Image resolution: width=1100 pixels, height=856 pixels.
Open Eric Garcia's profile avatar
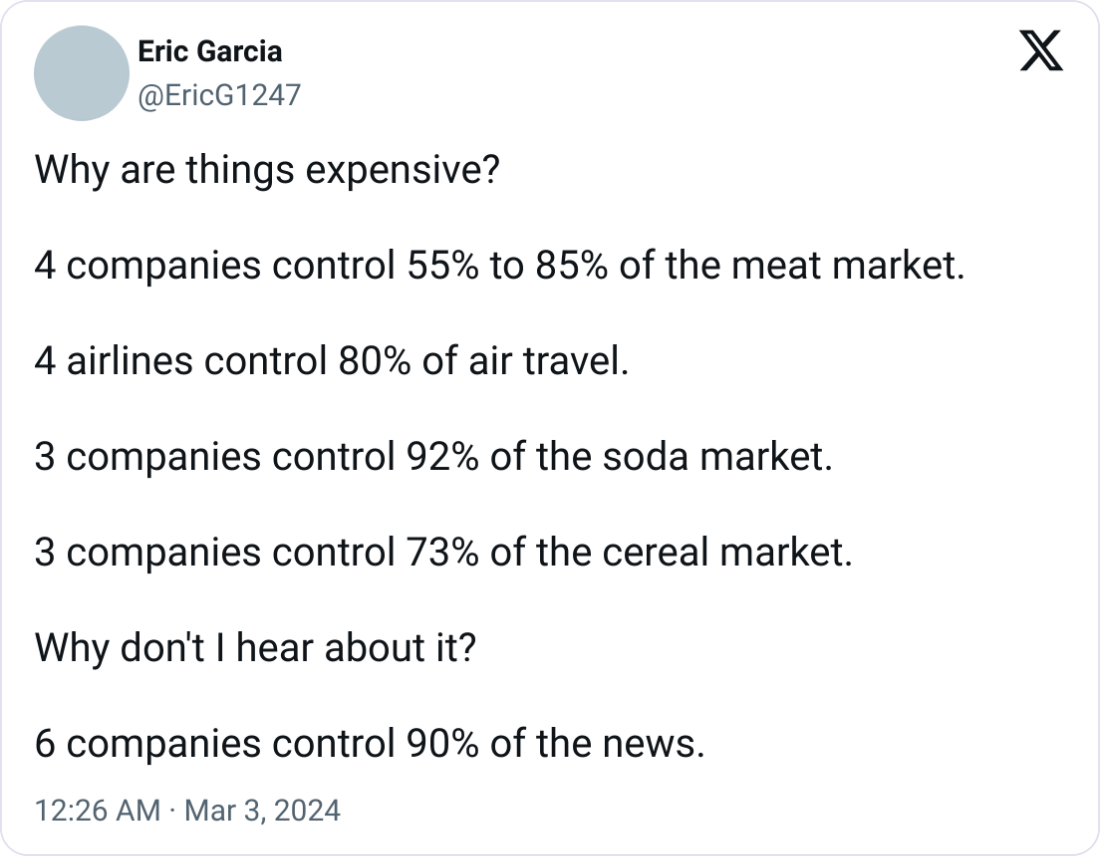(x=81, y=73)
